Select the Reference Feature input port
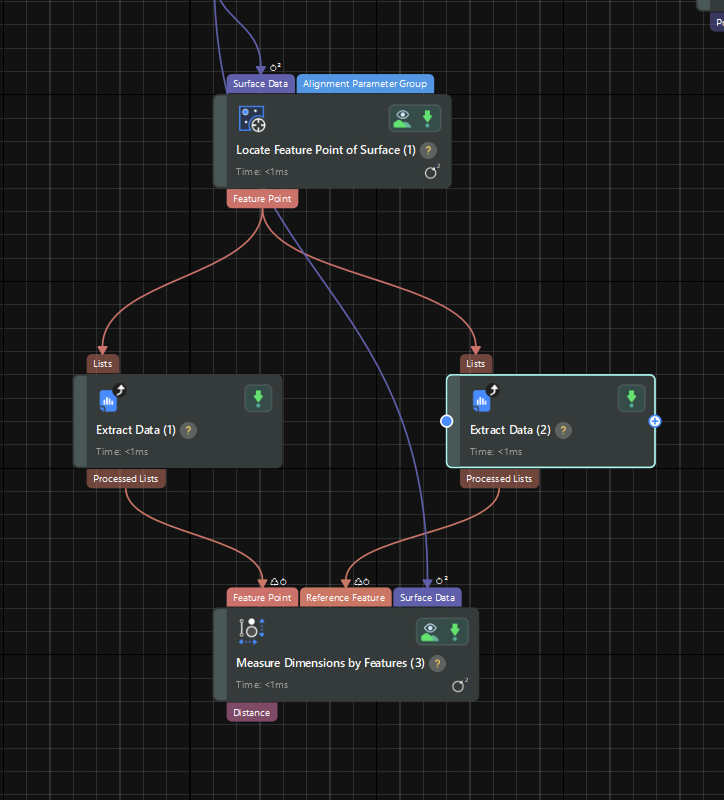Screen dimensions: 724x800 tap(345, 598)
